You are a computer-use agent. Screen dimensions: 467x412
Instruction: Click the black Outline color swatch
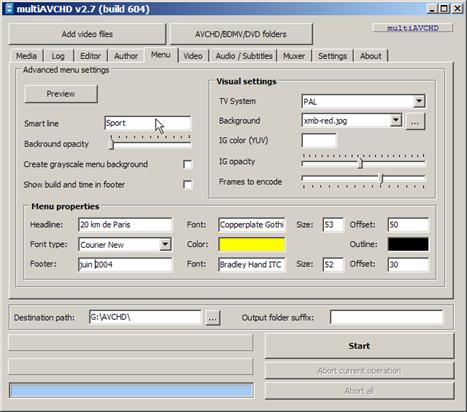[408, 244]
